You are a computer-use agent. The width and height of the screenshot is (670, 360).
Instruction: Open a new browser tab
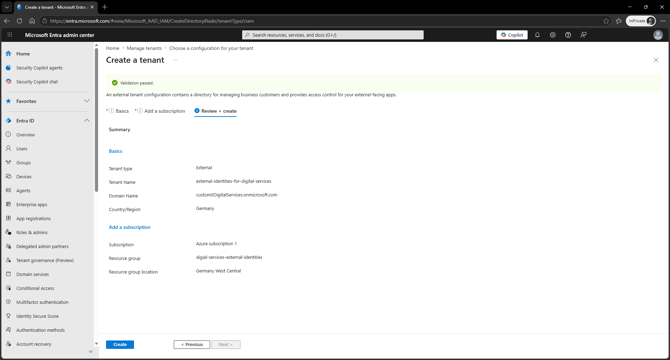coord(105,7)
